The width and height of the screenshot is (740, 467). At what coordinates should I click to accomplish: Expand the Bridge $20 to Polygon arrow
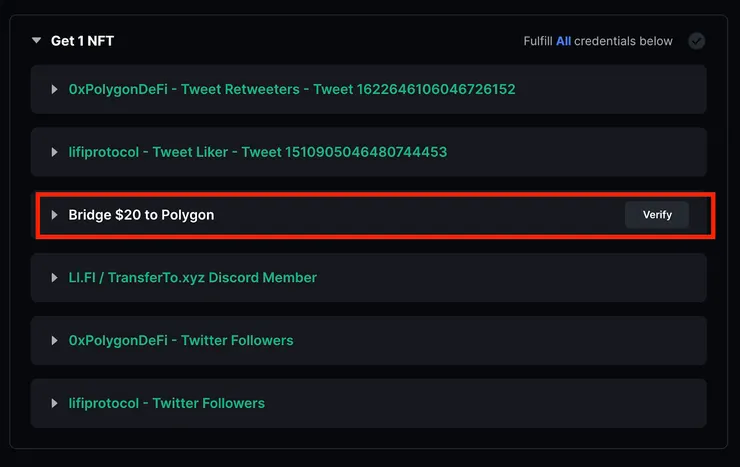pos(55,215)
